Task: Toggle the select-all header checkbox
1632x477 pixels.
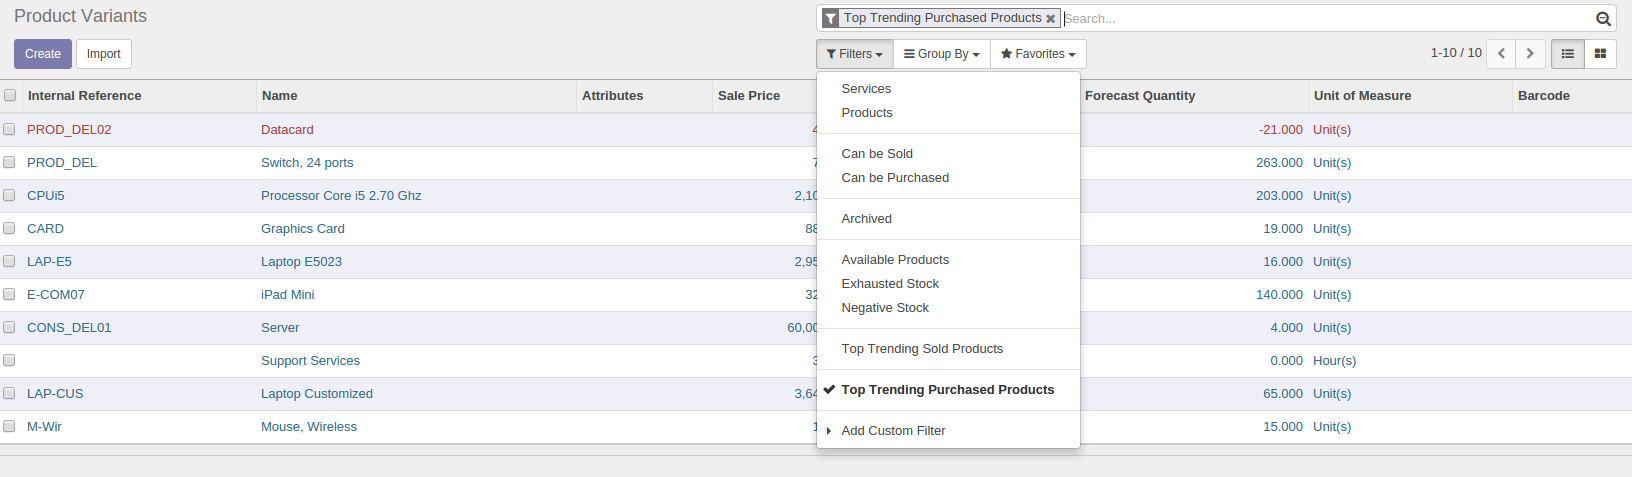Action: [x=10, y=95]
